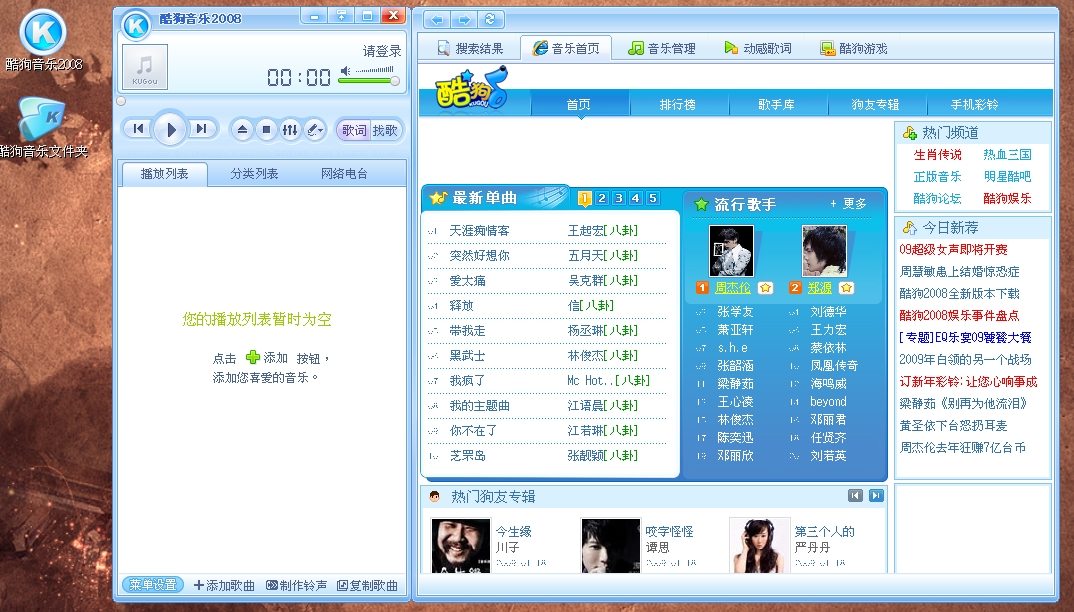Click the 找歌 find-song button
The width and height of the screenshot is (1074, 612).
pyautogui.click(x=385, y=130)
